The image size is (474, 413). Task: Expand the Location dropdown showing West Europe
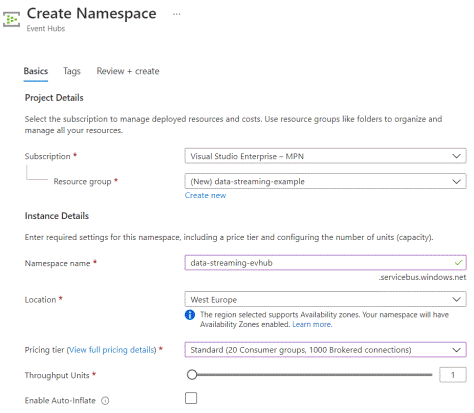[325, 299]
